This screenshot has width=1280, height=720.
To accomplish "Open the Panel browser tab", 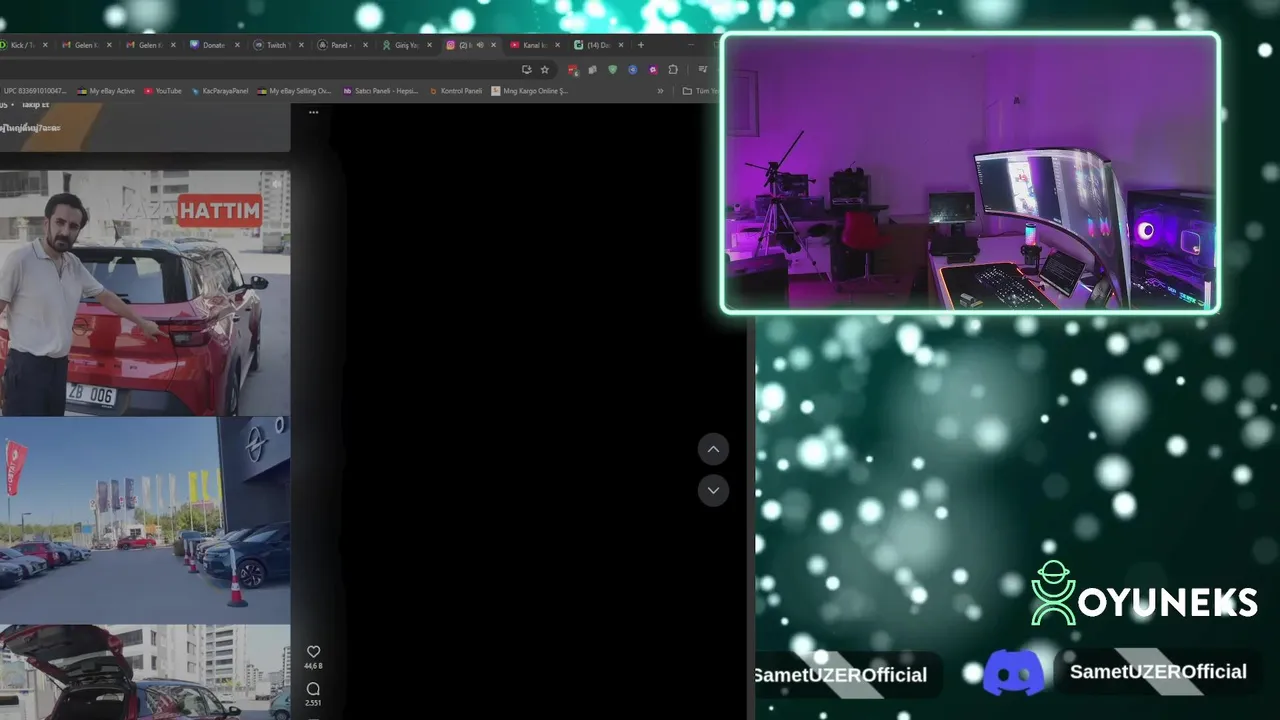I will pyautogui.click(x=341, y=45).
